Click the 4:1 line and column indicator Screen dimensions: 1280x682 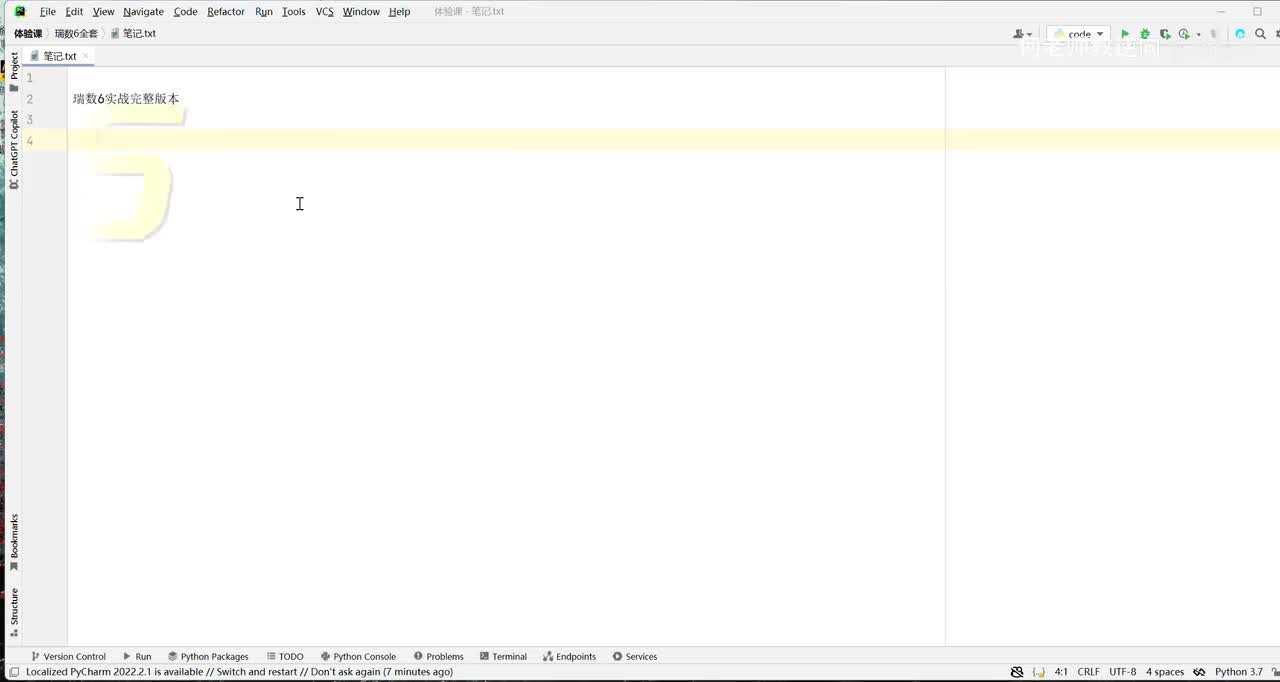coord(1061,672)
